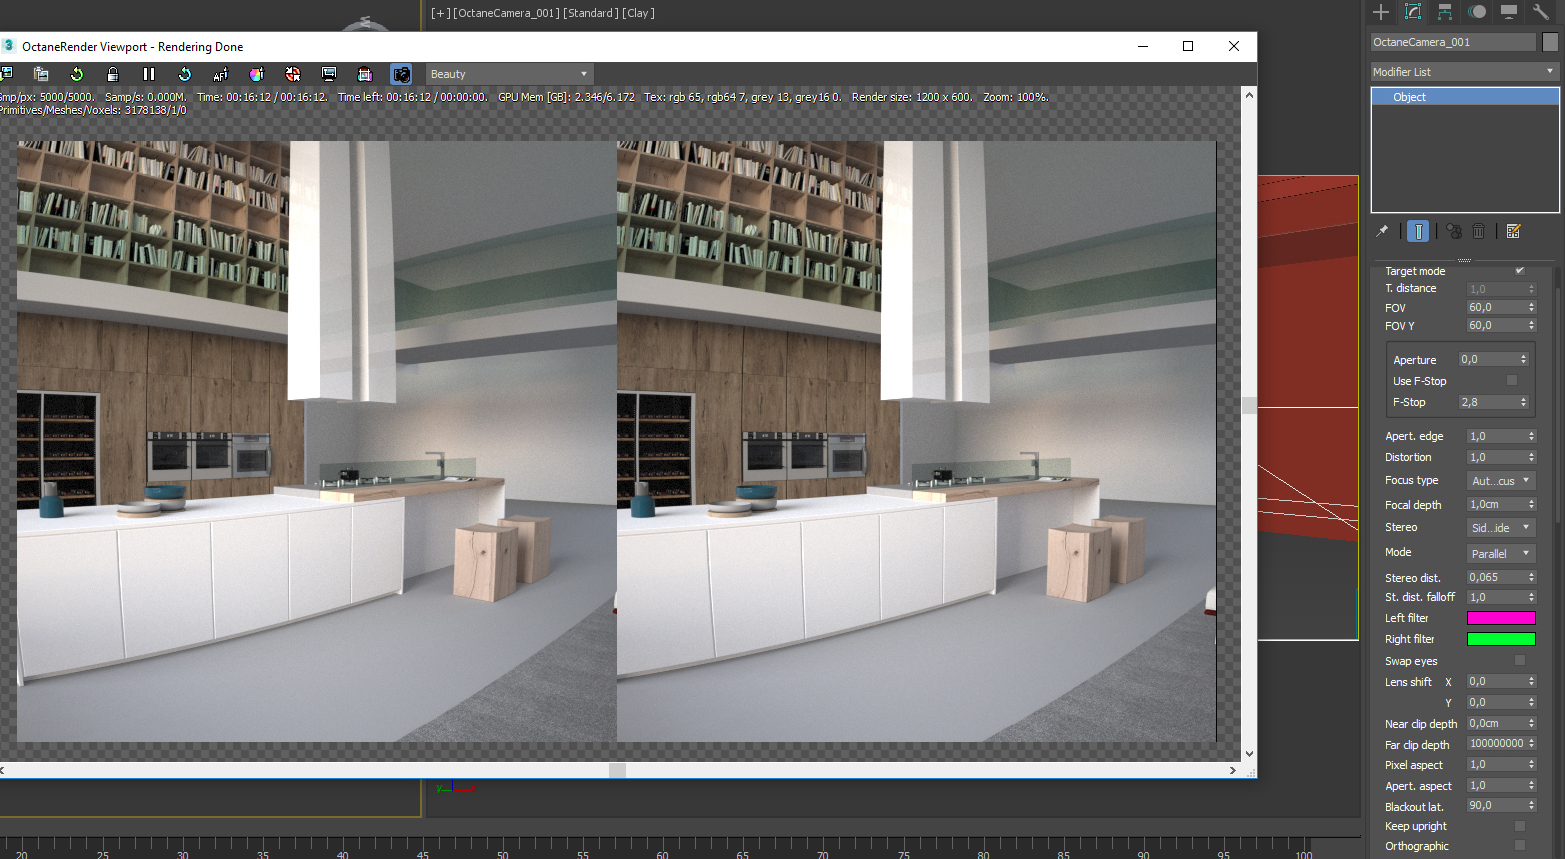
Task: Expand the Modifier List dropdown
Action: (x=1464, y=72)
